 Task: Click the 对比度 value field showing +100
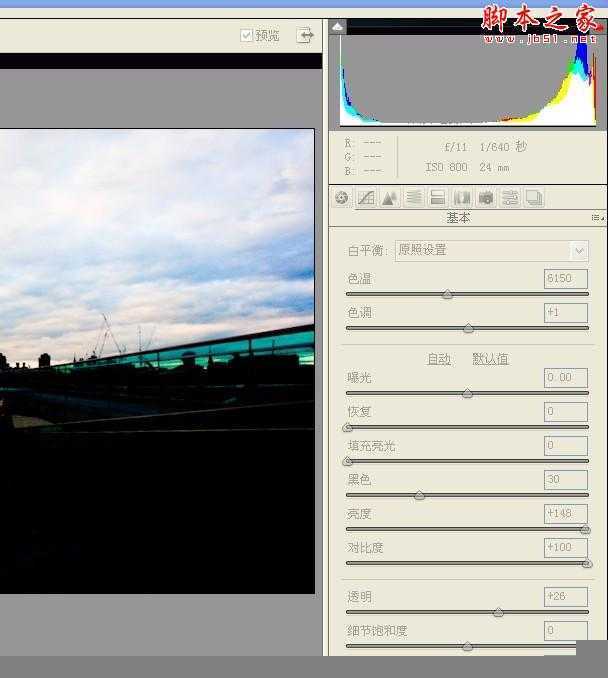(x=566, y=548)
